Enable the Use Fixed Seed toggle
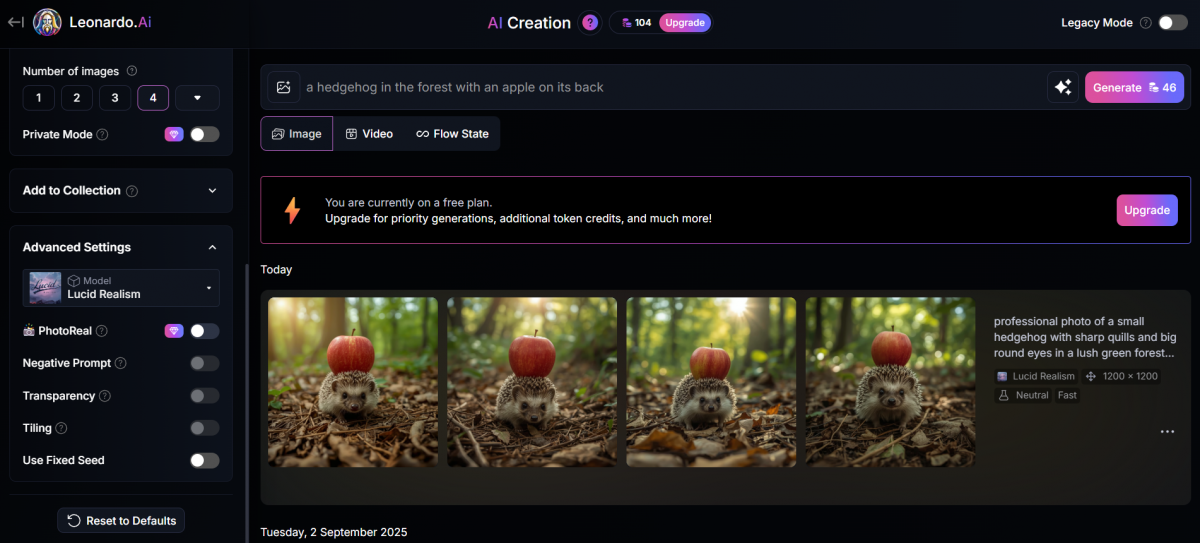 pos(204,460)
